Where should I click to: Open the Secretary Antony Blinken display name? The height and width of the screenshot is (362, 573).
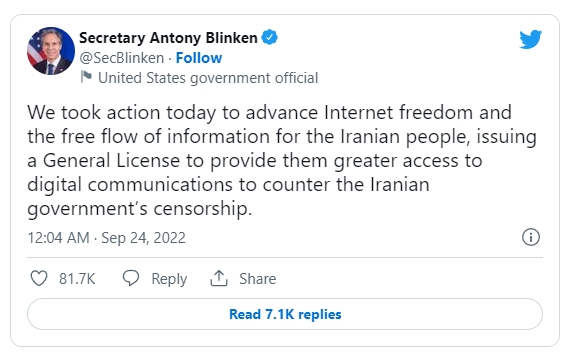coord(168,38)
